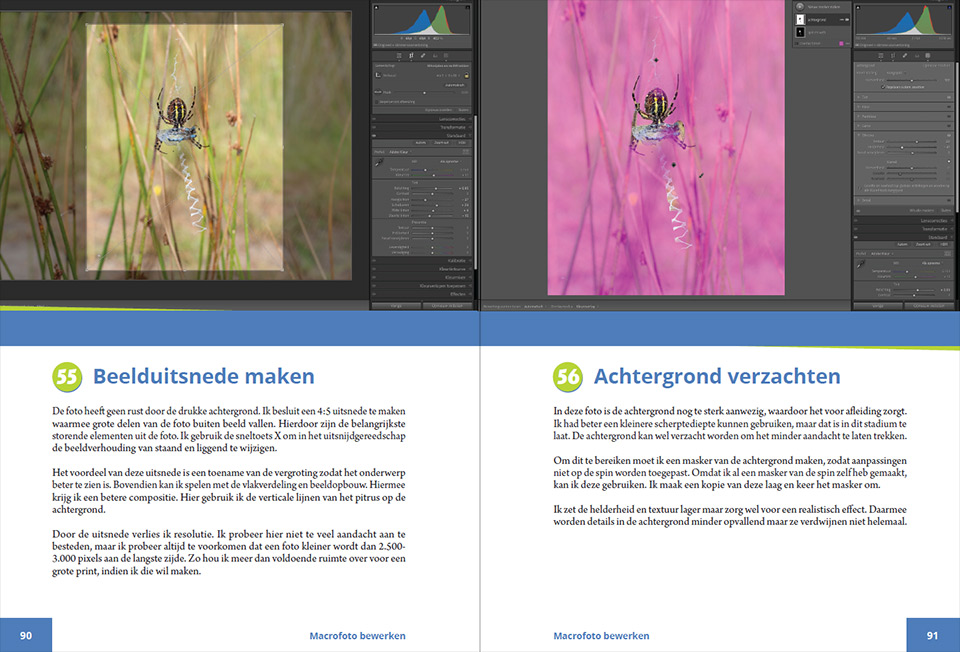960x652 pixels.
Task: Click the Vorige button in the left screenshot
Action: (x=396, y=305)
